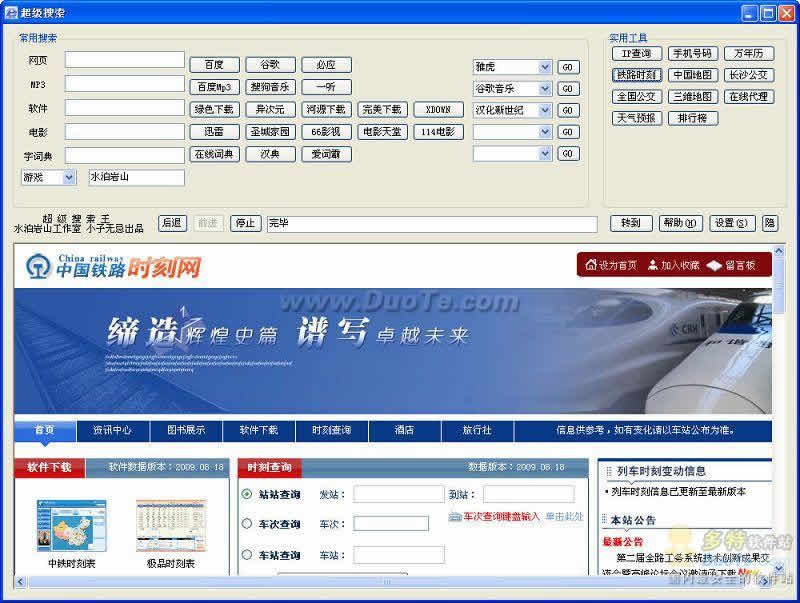Click the 电影天堂 button
Image resolution: width=800 pixels, height=603 pixels.
382,132
